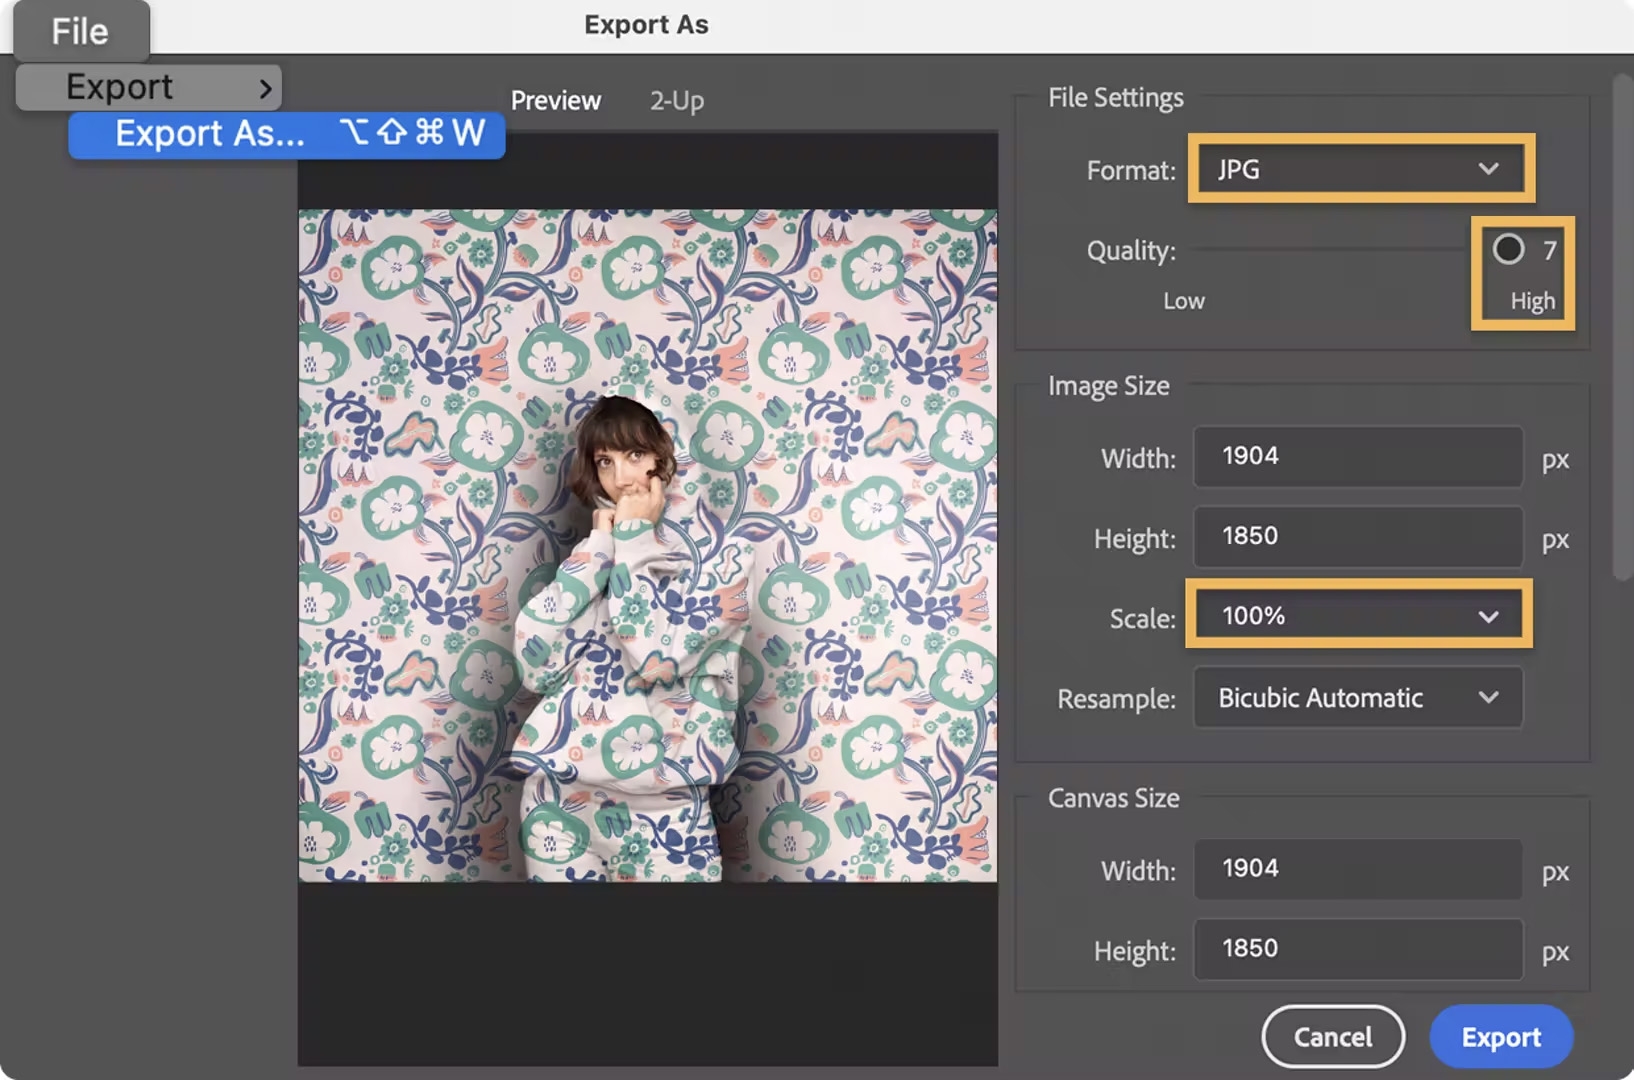This screenshot has width=1634, height=1080.
Task: Click the Export button
Action: [1501, 1037]
